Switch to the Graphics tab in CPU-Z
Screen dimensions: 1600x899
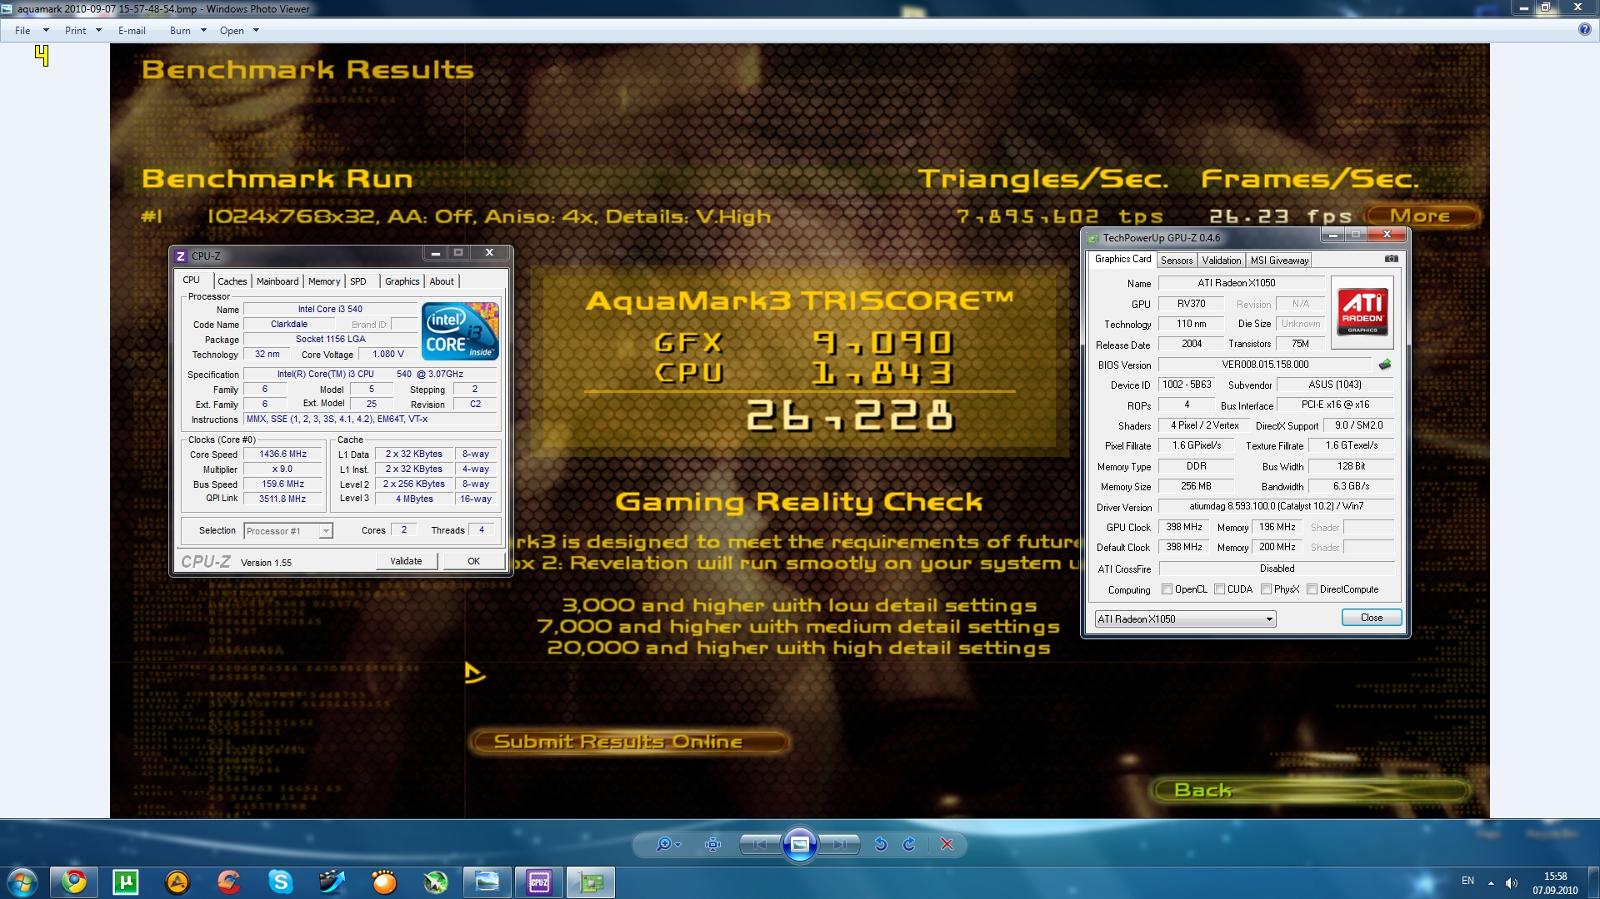point(402,281)
